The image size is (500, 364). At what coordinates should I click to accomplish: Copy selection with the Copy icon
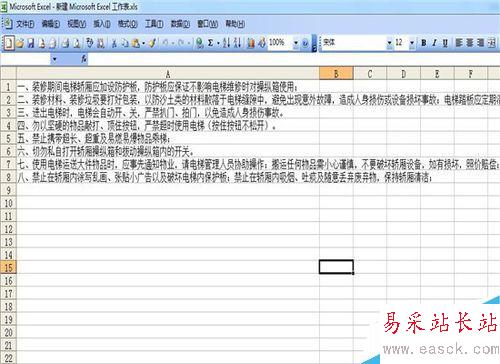[x=125, y=43]
